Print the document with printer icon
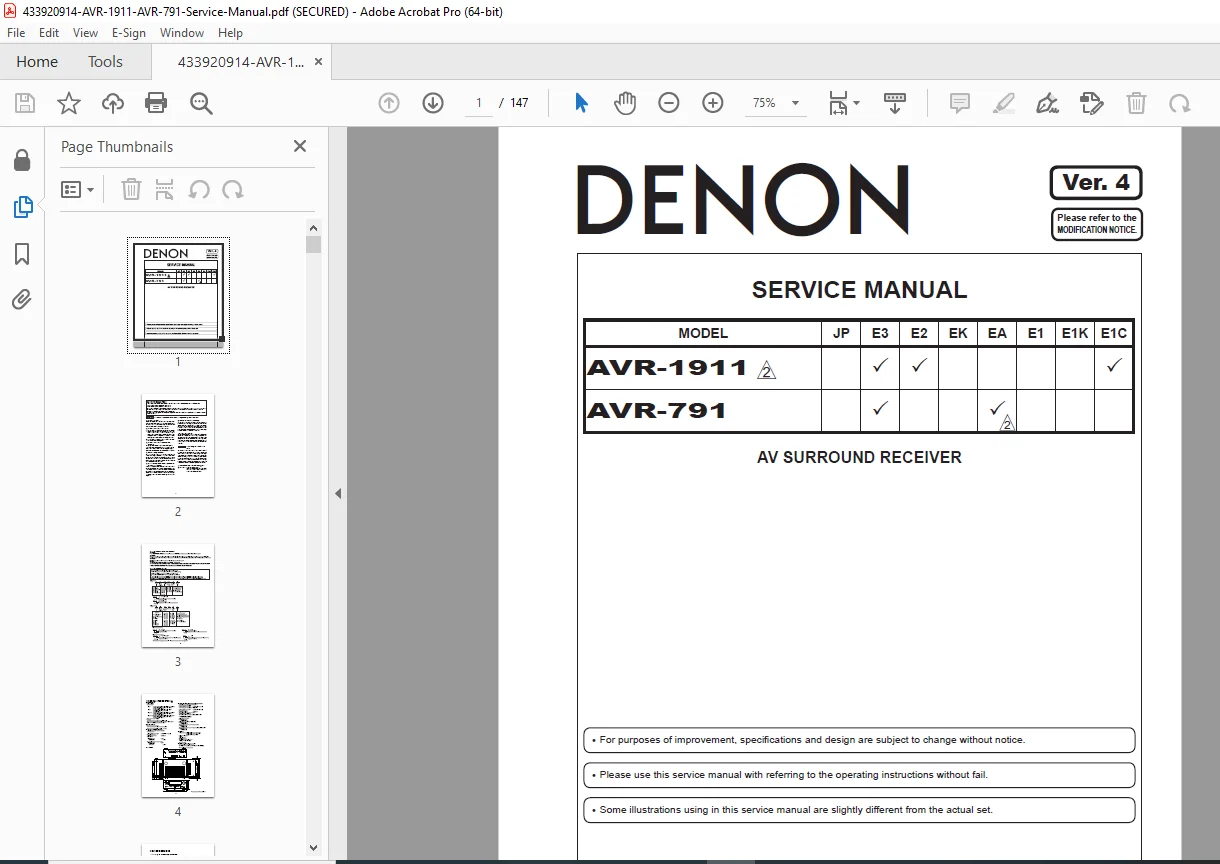The width and height of the screenshot is (1220, 864). [156, 103]
